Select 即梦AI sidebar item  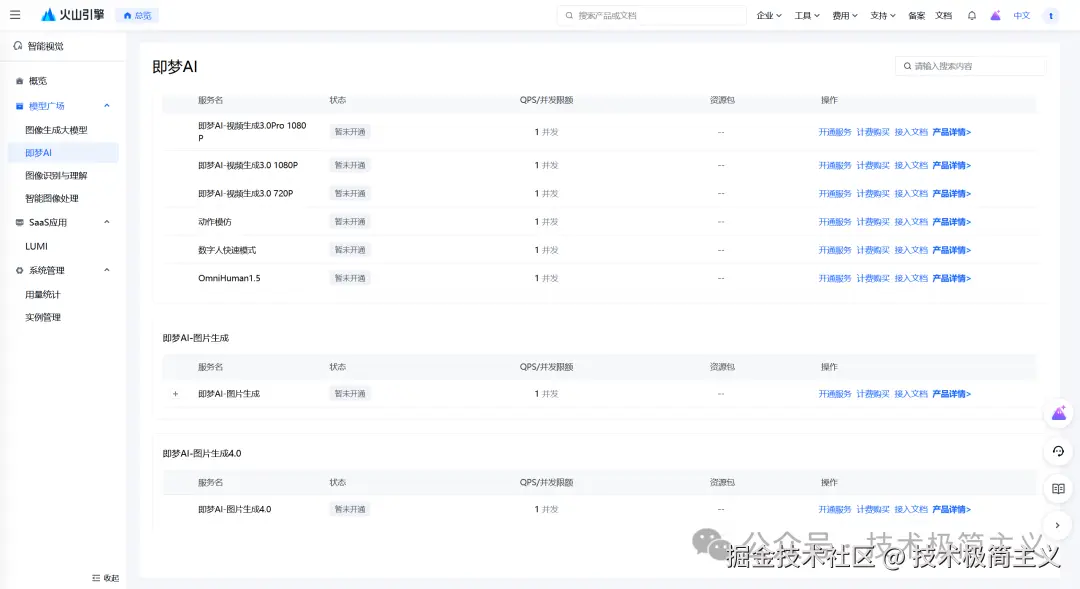(x=63, y=152)
